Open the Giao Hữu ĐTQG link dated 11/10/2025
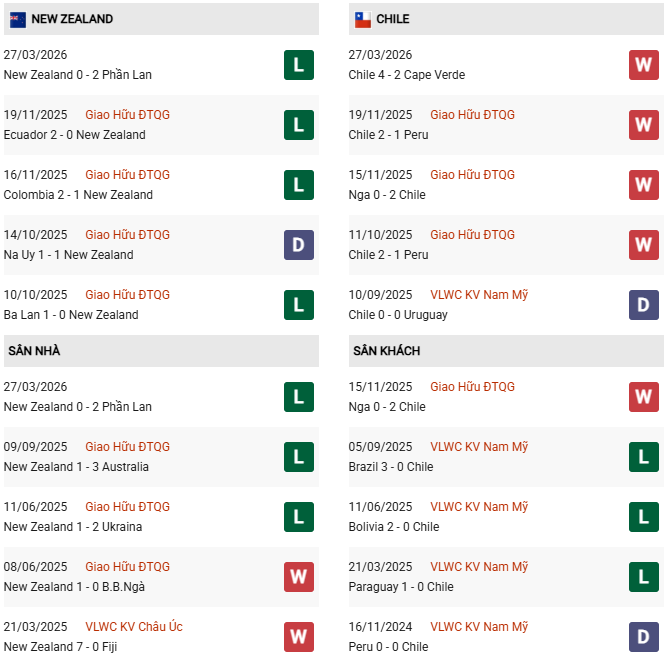Screen dimensions: 666x661 pyautogui.click(x=472, y=235)
